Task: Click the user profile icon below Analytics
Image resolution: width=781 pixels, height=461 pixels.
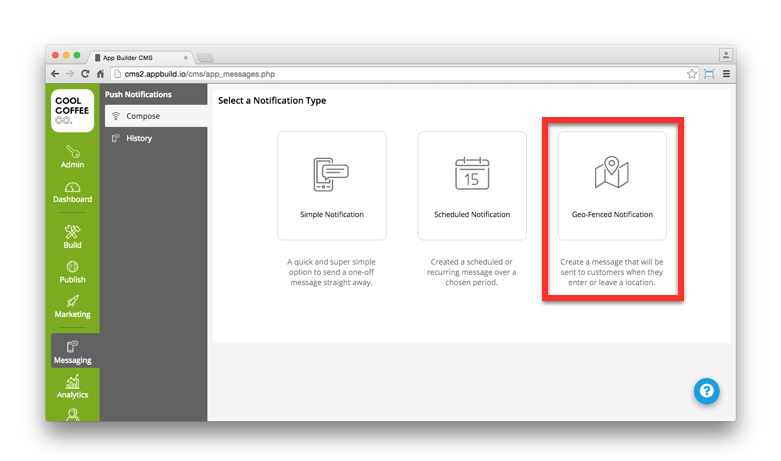Action: pyautogui.click(x=73, y=415)
